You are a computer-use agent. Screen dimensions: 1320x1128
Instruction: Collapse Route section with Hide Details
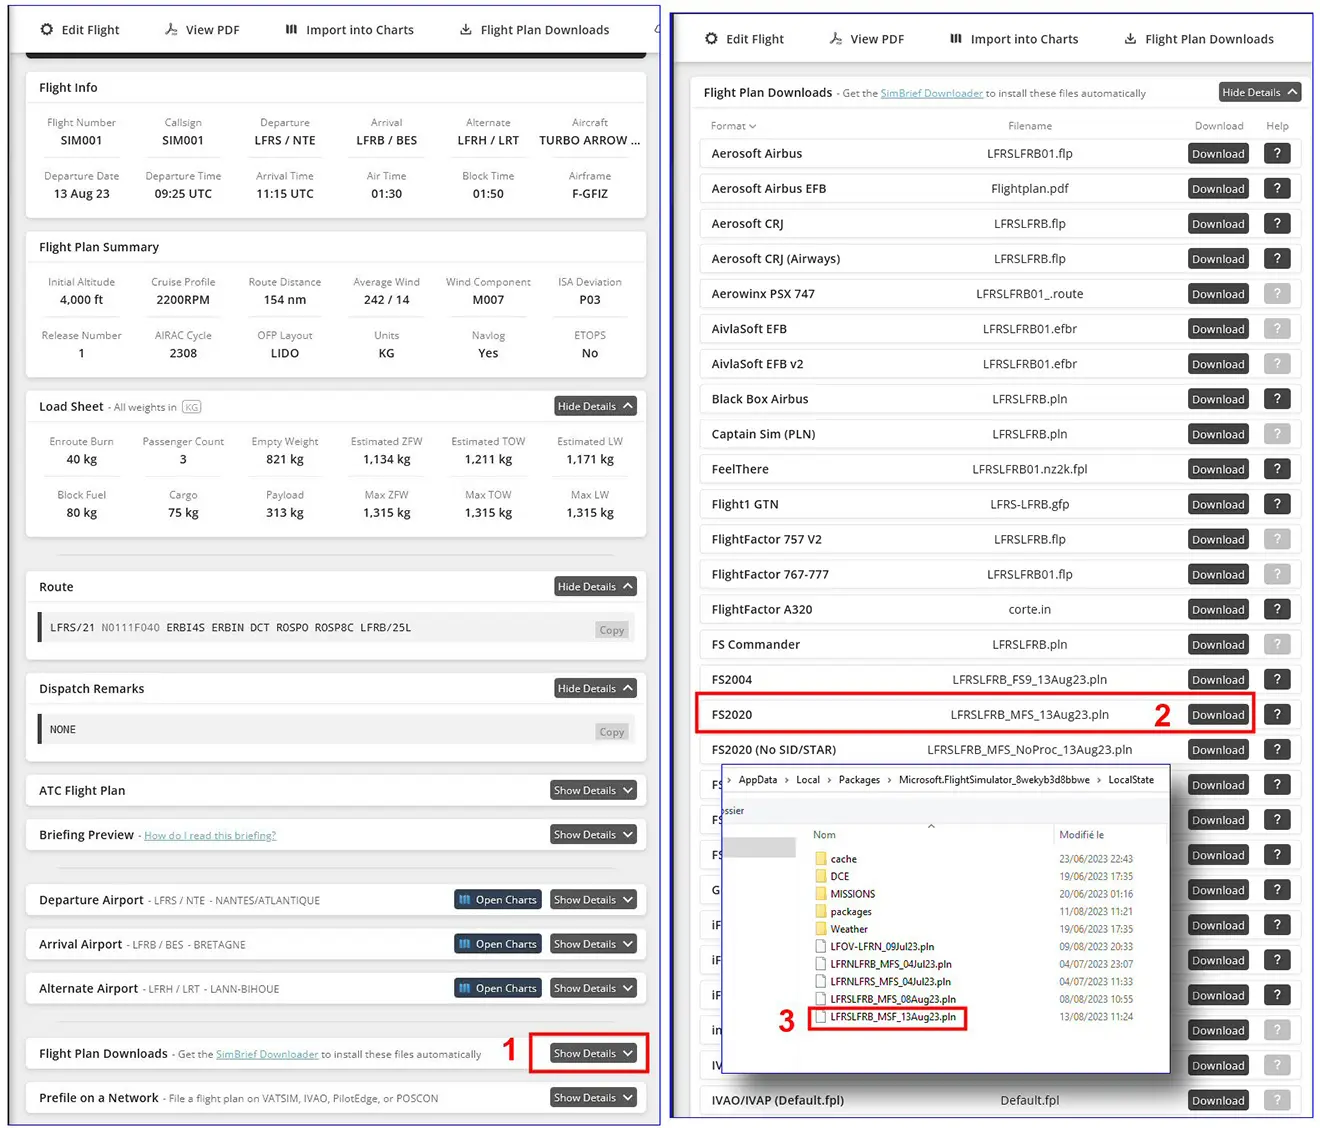[595, 586]
